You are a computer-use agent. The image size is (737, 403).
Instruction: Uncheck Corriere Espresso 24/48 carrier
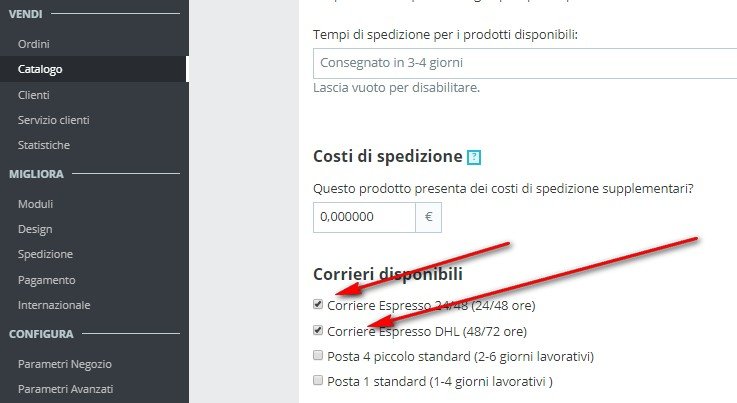(318, 304)
